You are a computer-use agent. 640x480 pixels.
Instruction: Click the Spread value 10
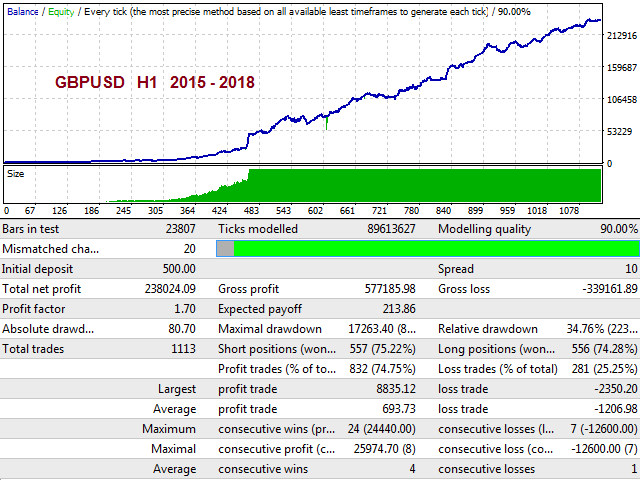pyautogui.click(x=631, y=269)
